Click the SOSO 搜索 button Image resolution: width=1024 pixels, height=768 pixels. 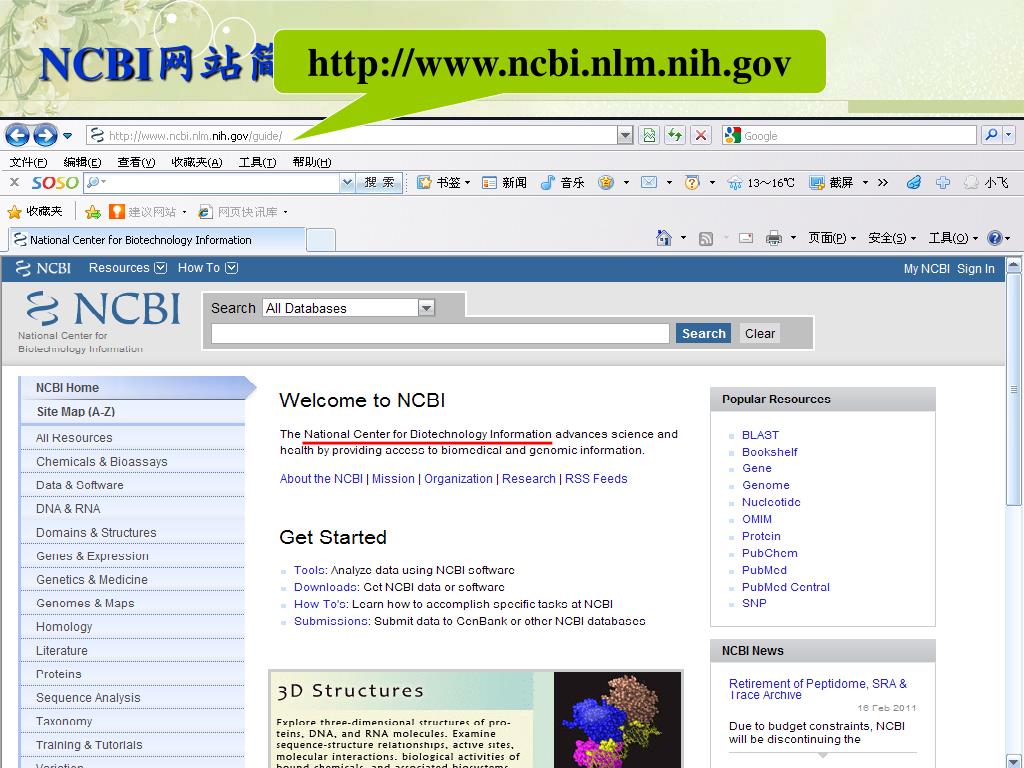(379, 182)
